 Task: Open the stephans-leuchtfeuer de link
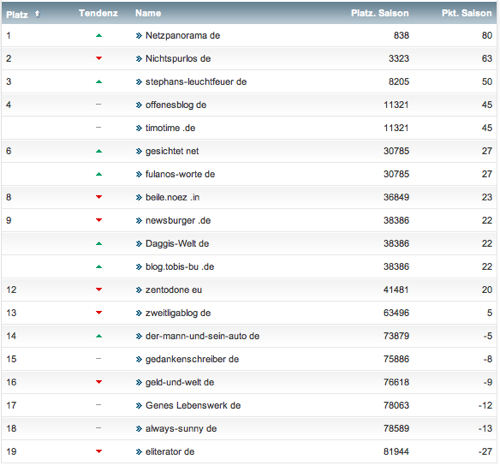point(196,82)
